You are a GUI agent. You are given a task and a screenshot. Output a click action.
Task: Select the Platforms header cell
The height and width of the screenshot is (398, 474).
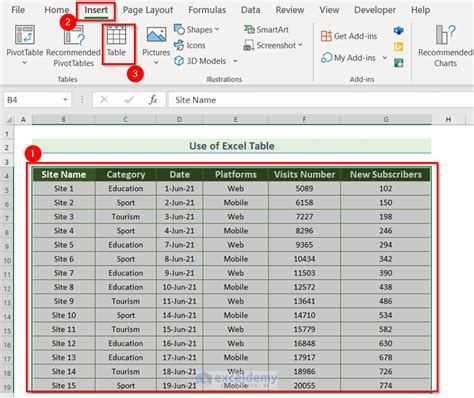point(236,174)
